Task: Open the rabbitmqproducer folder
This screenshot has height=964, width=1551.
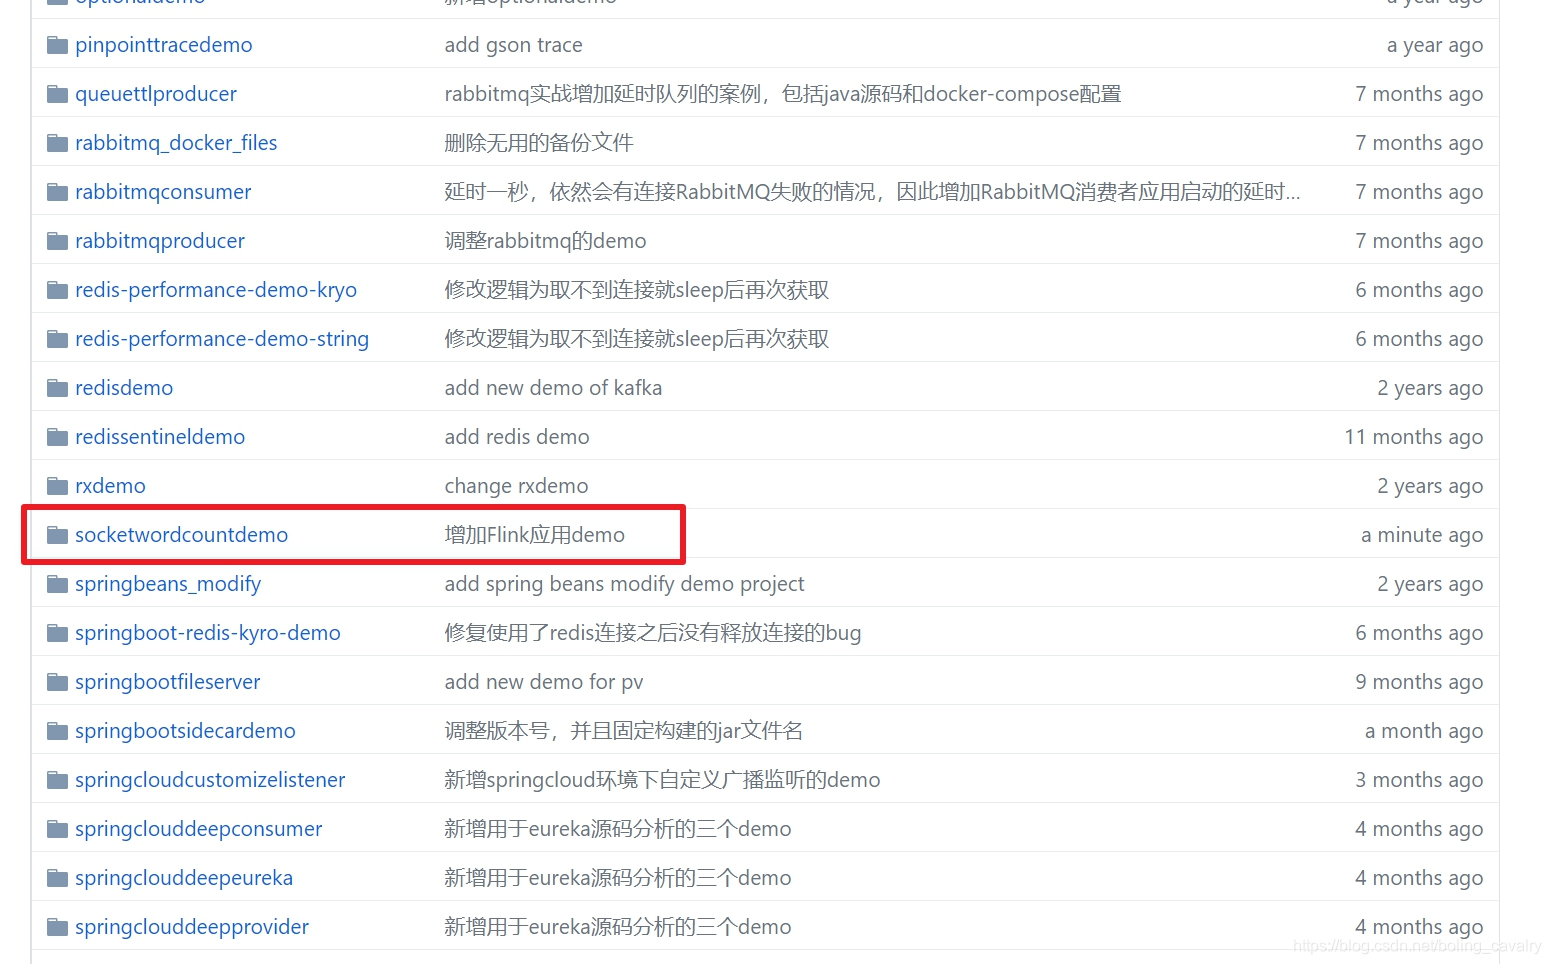Action: point(160,241)
